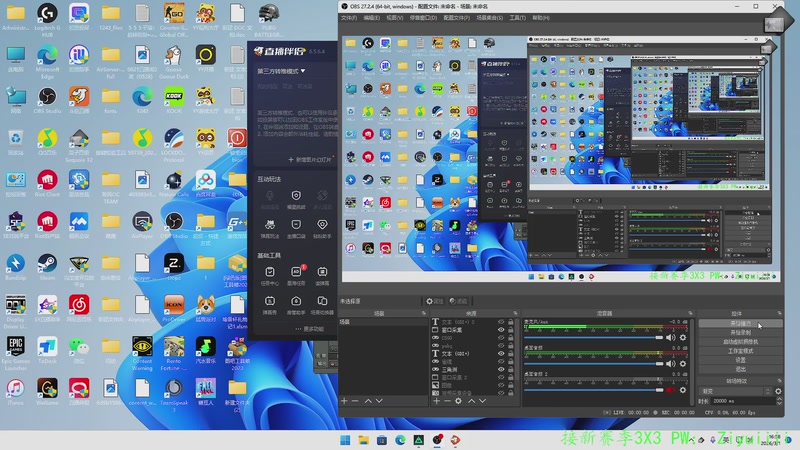
Task: Open TeamSpeak 3 desktop shortcut
Action: [173, 395]
